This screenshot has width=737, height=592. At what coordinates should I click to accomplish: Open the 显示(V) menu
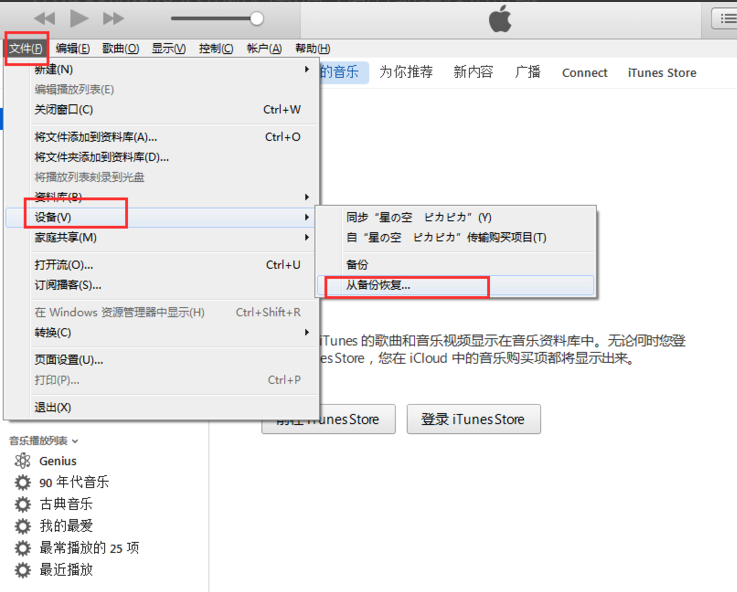tap(169, 48)
